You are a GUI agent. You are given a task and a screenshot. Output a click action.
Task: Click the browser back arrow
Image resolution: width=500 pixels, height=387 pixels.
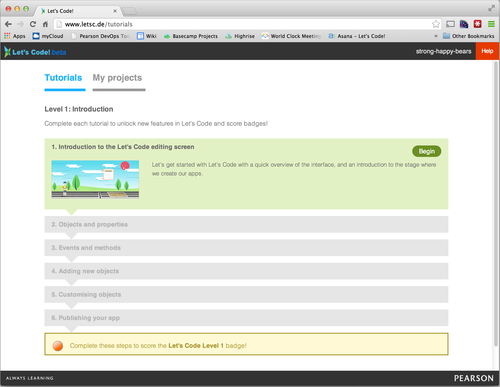(x=8, y=24)
